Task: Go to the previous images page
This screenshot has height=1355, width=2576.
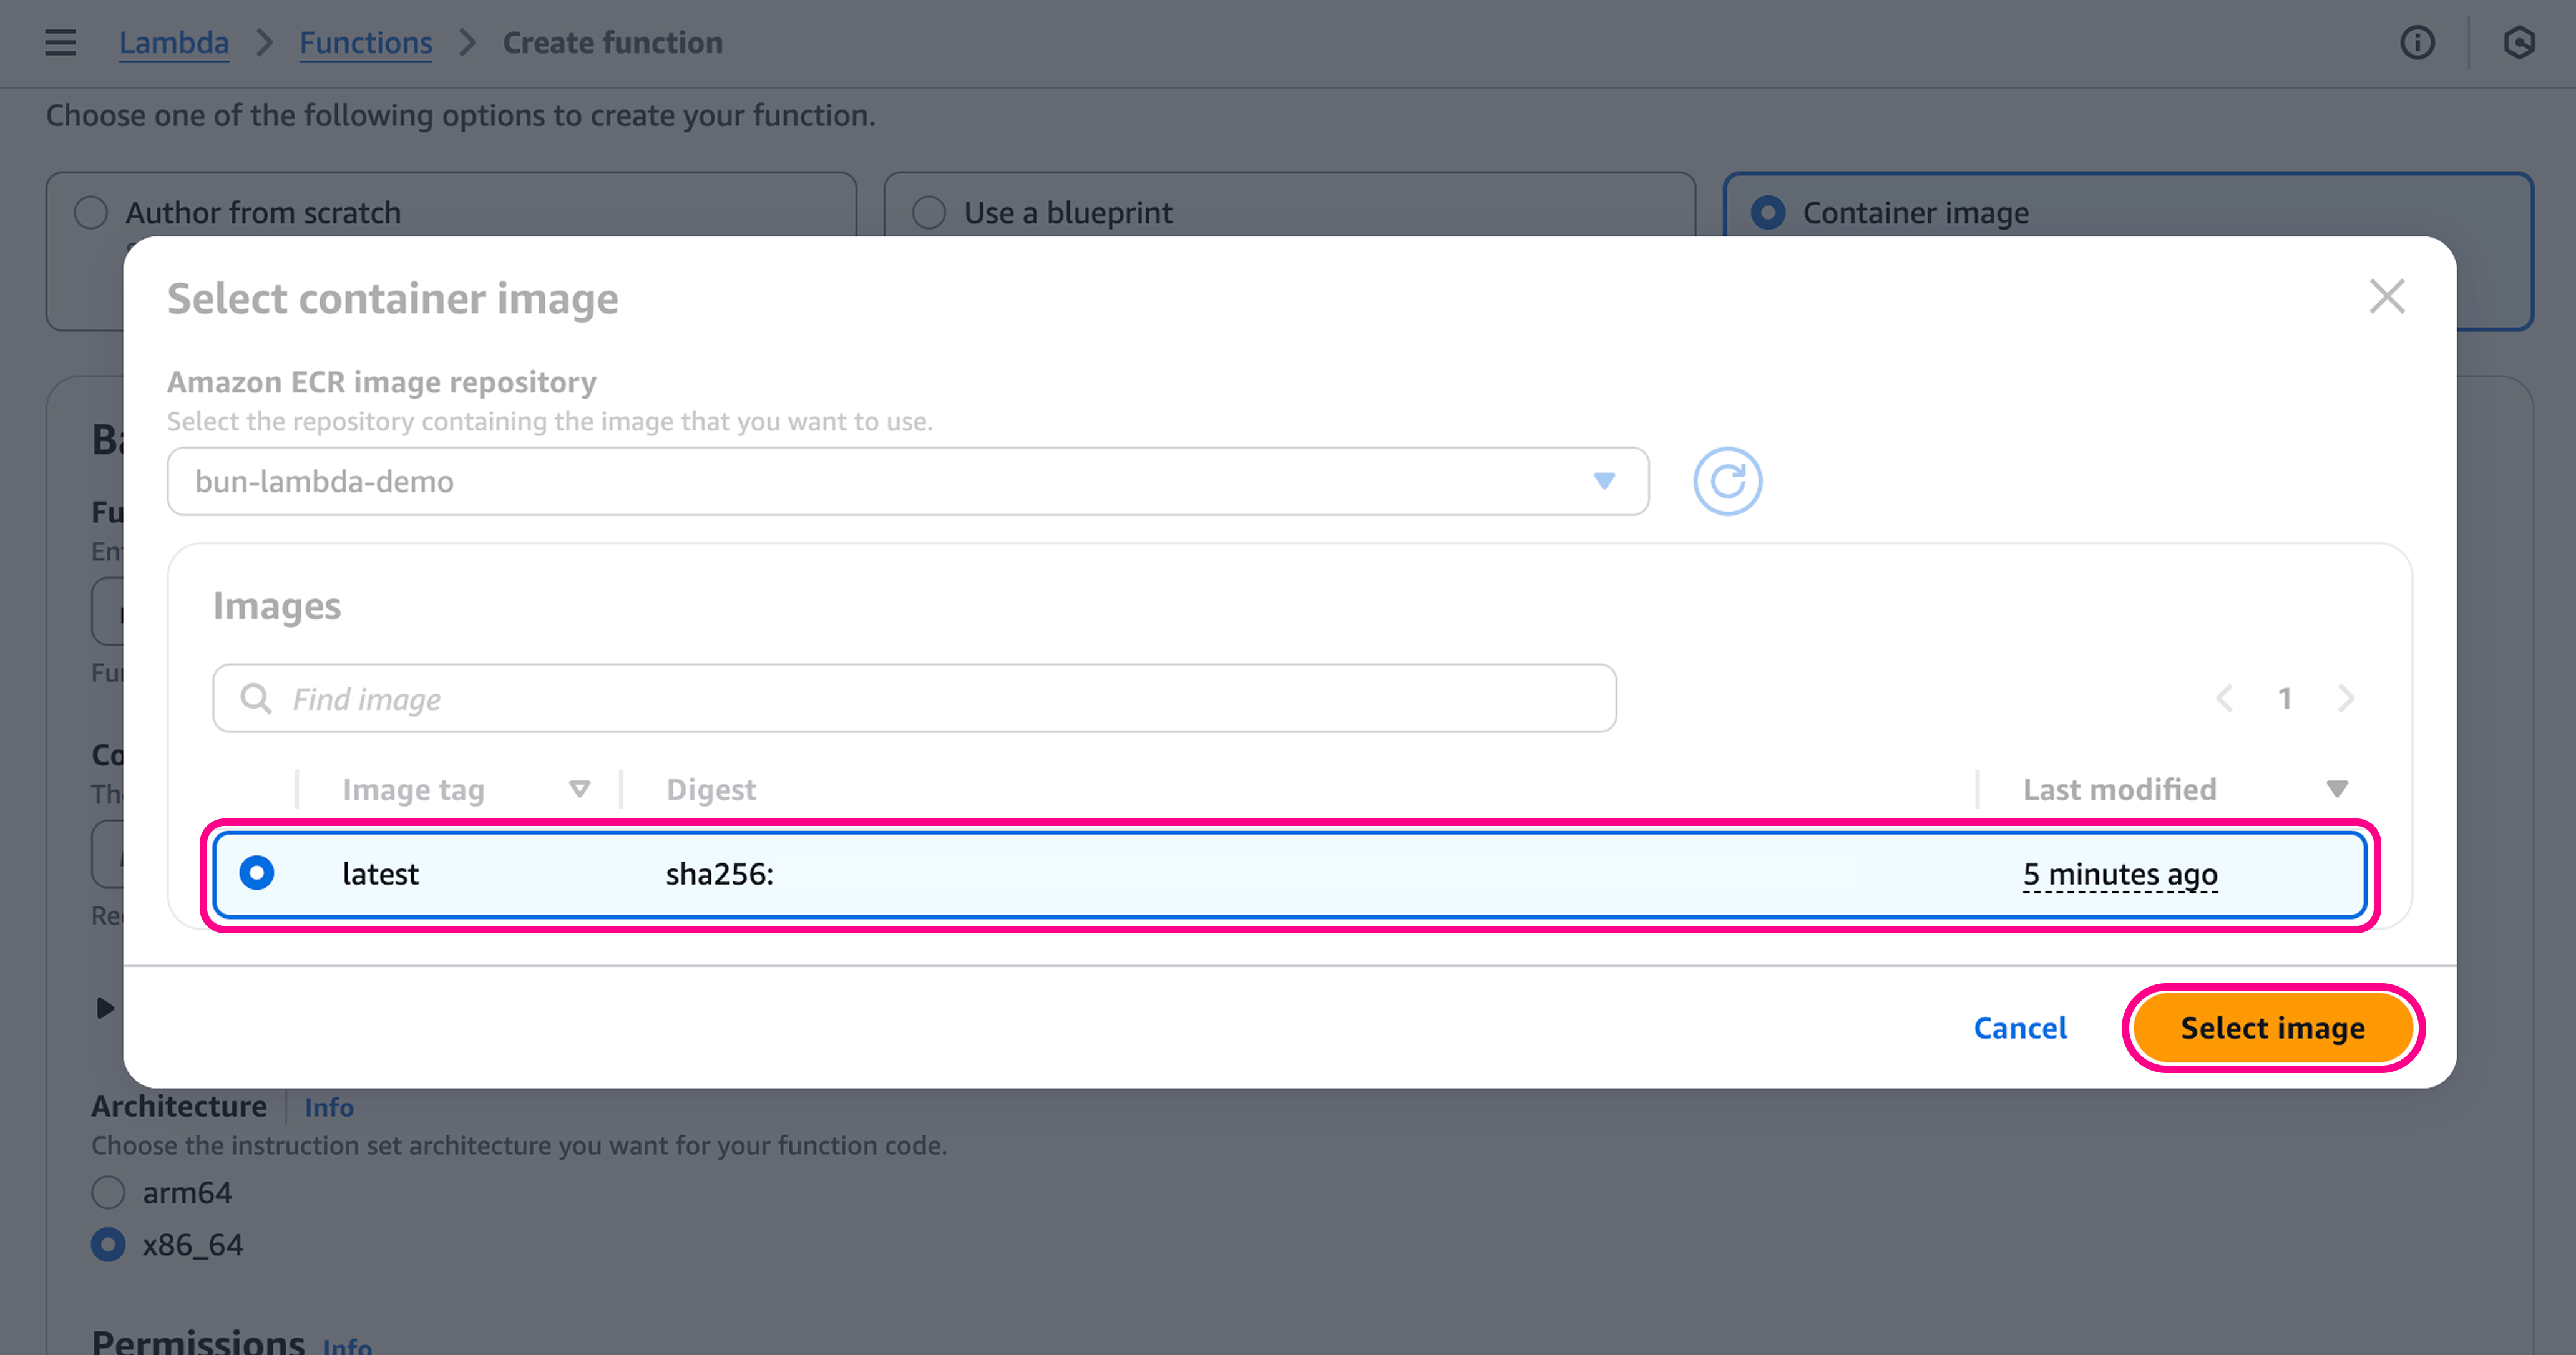Action: (2225, 698)
